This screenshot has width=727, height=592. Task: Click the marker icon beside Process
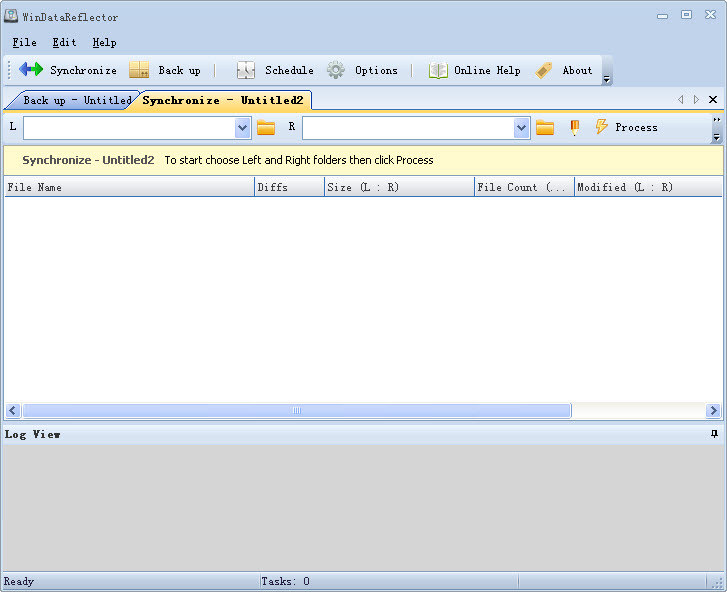[575, 127]
